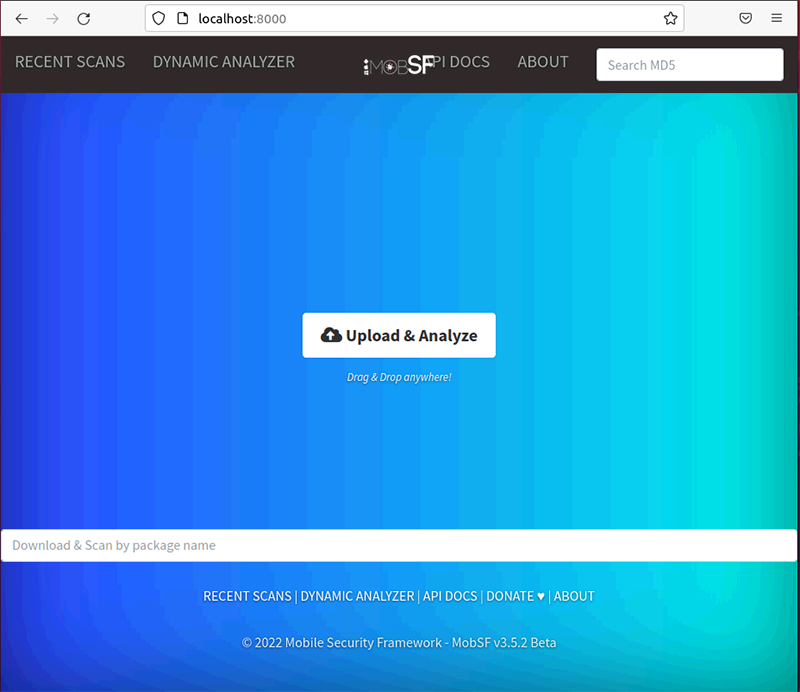Click the Upload & Analyze button
800x692 pixels.
(x=399, y=335)
